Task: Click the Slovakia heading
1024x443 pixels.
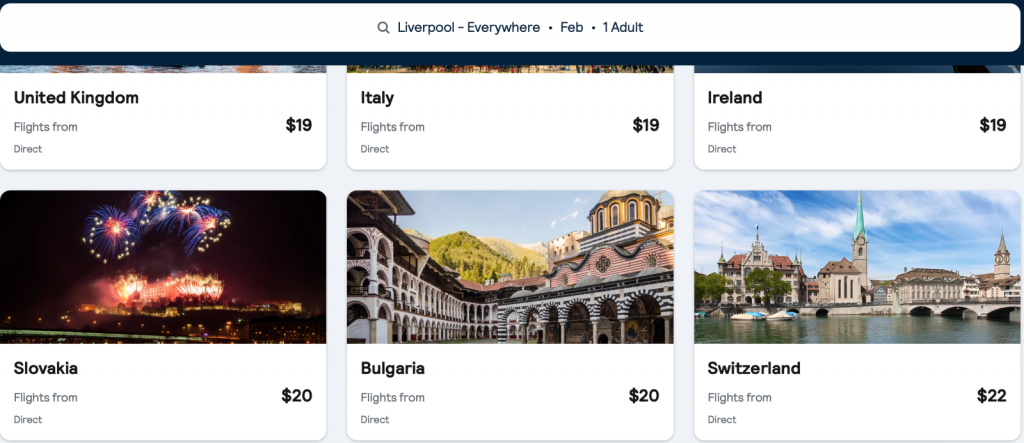Action: (46, 369)
